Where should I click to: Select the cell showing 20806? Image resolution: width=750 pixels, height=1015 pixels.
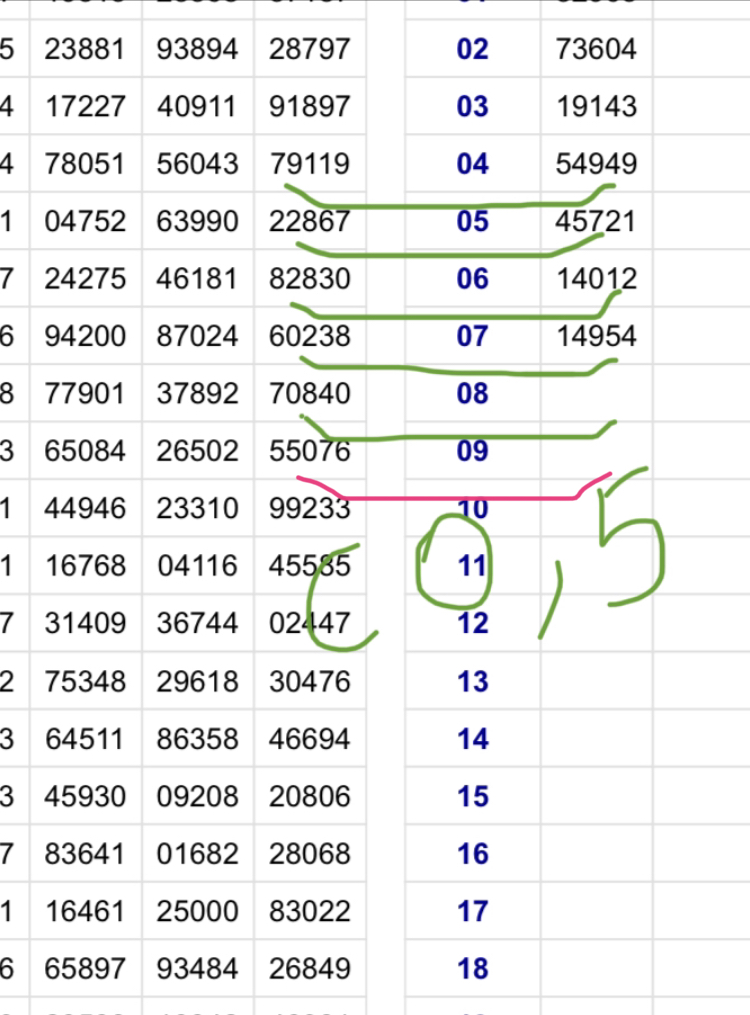coord(310,797)
